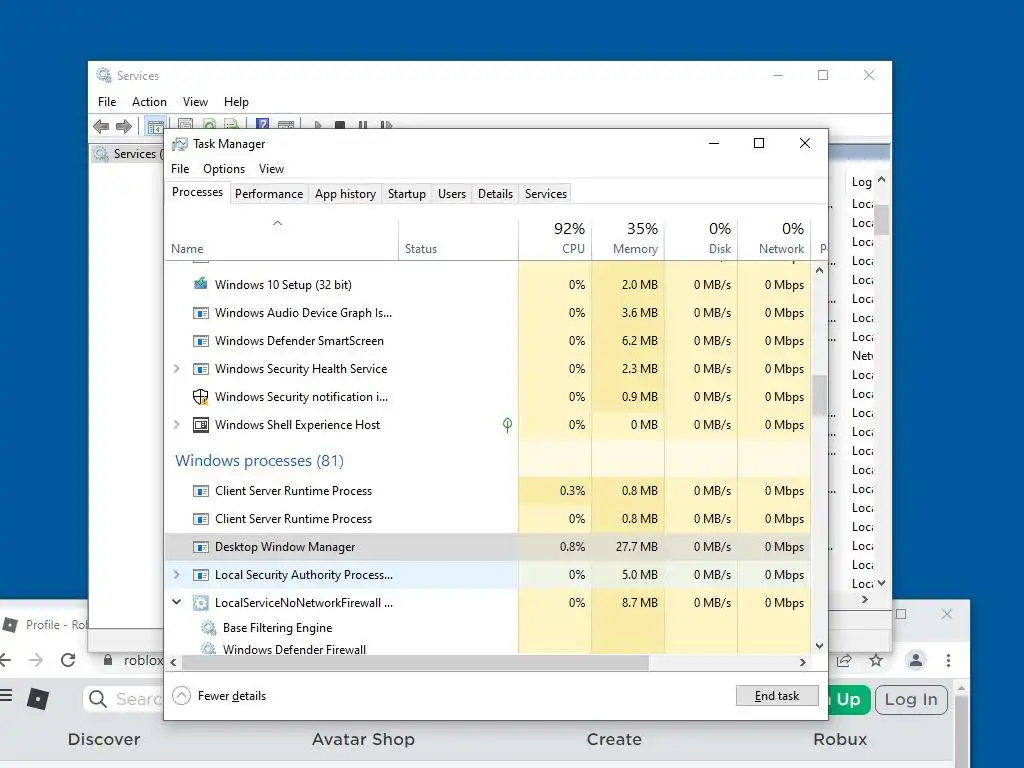Open the Roblox Avatar Shop link
The width and height of the screenshot is (1024, 768).
pos(363,739)
